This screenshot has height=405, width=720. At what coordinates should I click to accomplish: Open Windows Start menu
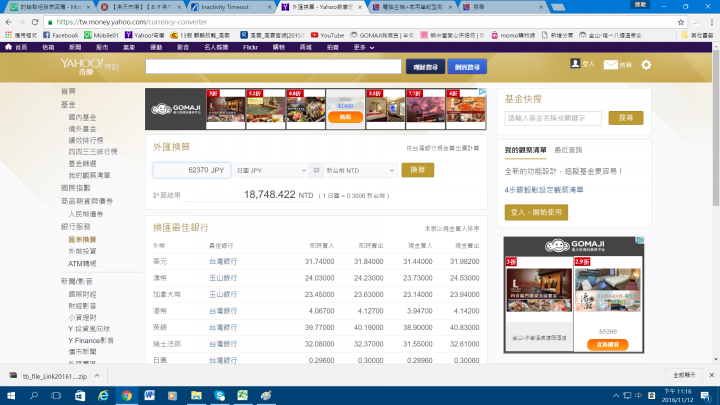click(11, 395)
